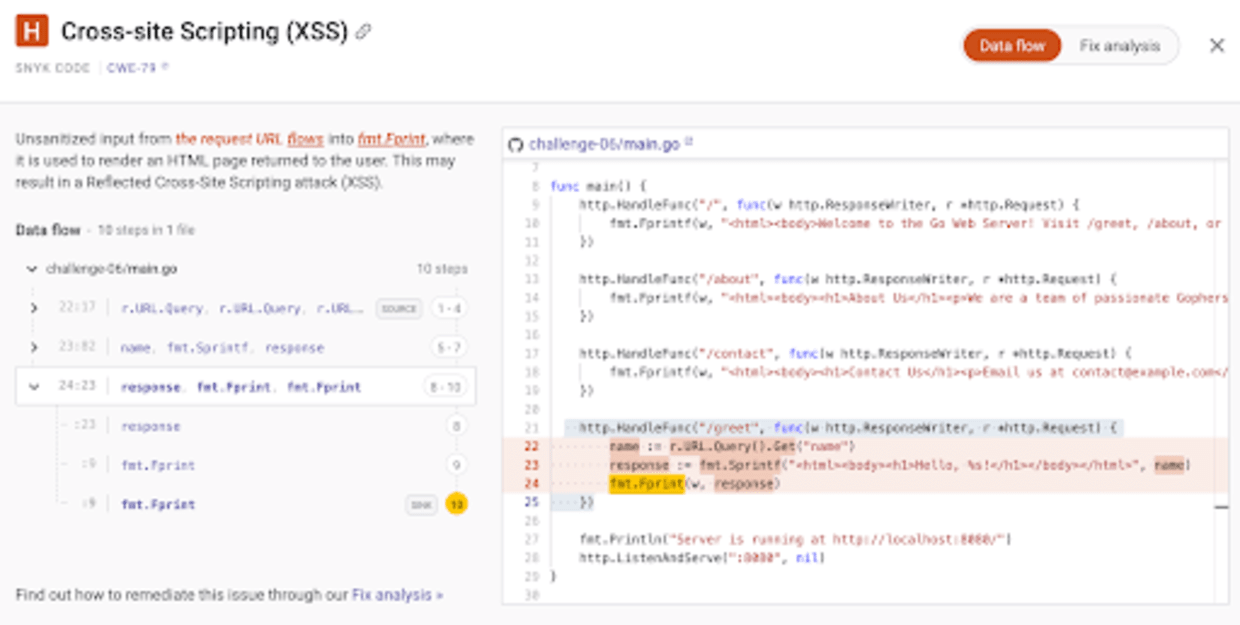Click the orange H severity badge
This screenshot has height=625, width=1240.
(32, 32)
